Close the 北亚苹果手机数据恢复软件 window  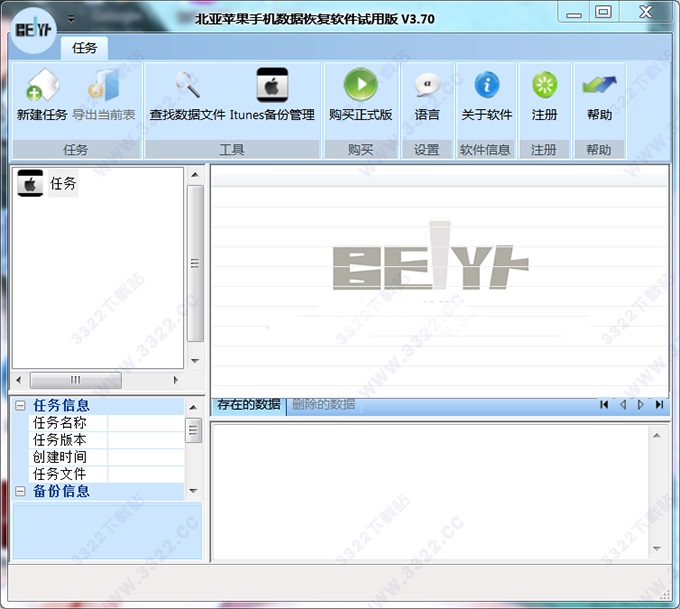coord(646,12)
